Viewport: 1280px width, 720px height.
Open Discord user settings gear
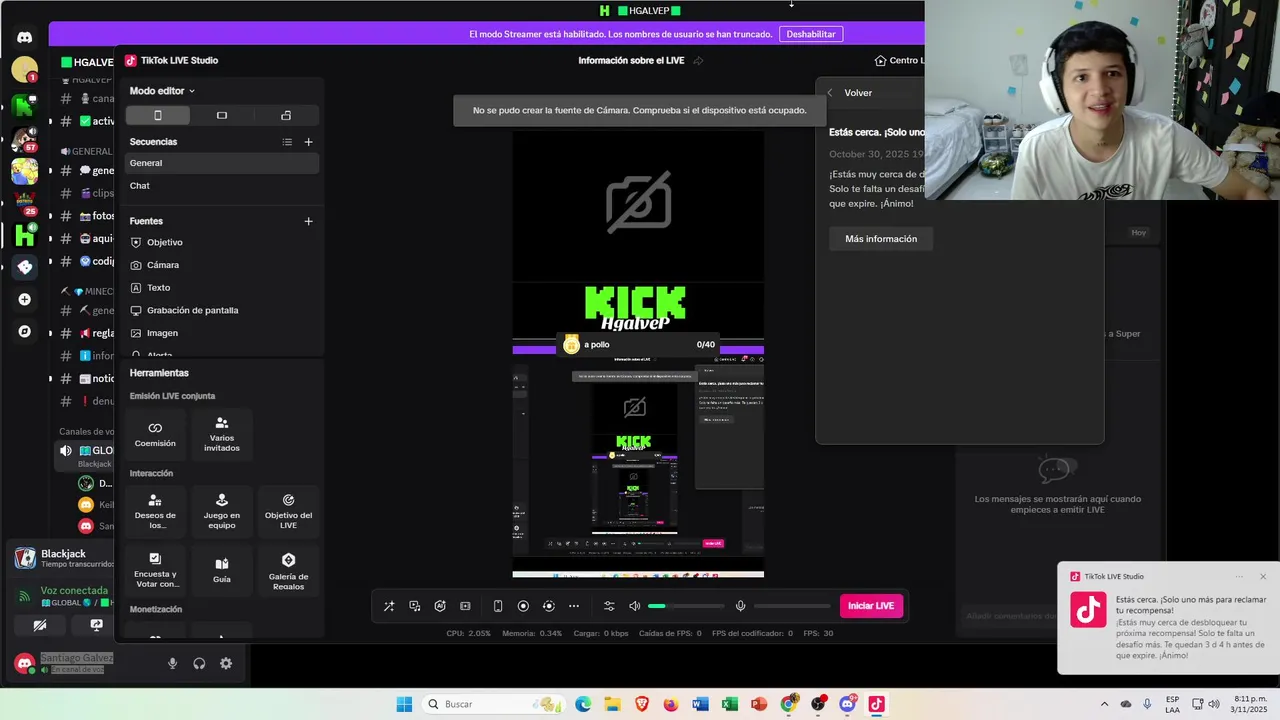click(x=226, y=663)
